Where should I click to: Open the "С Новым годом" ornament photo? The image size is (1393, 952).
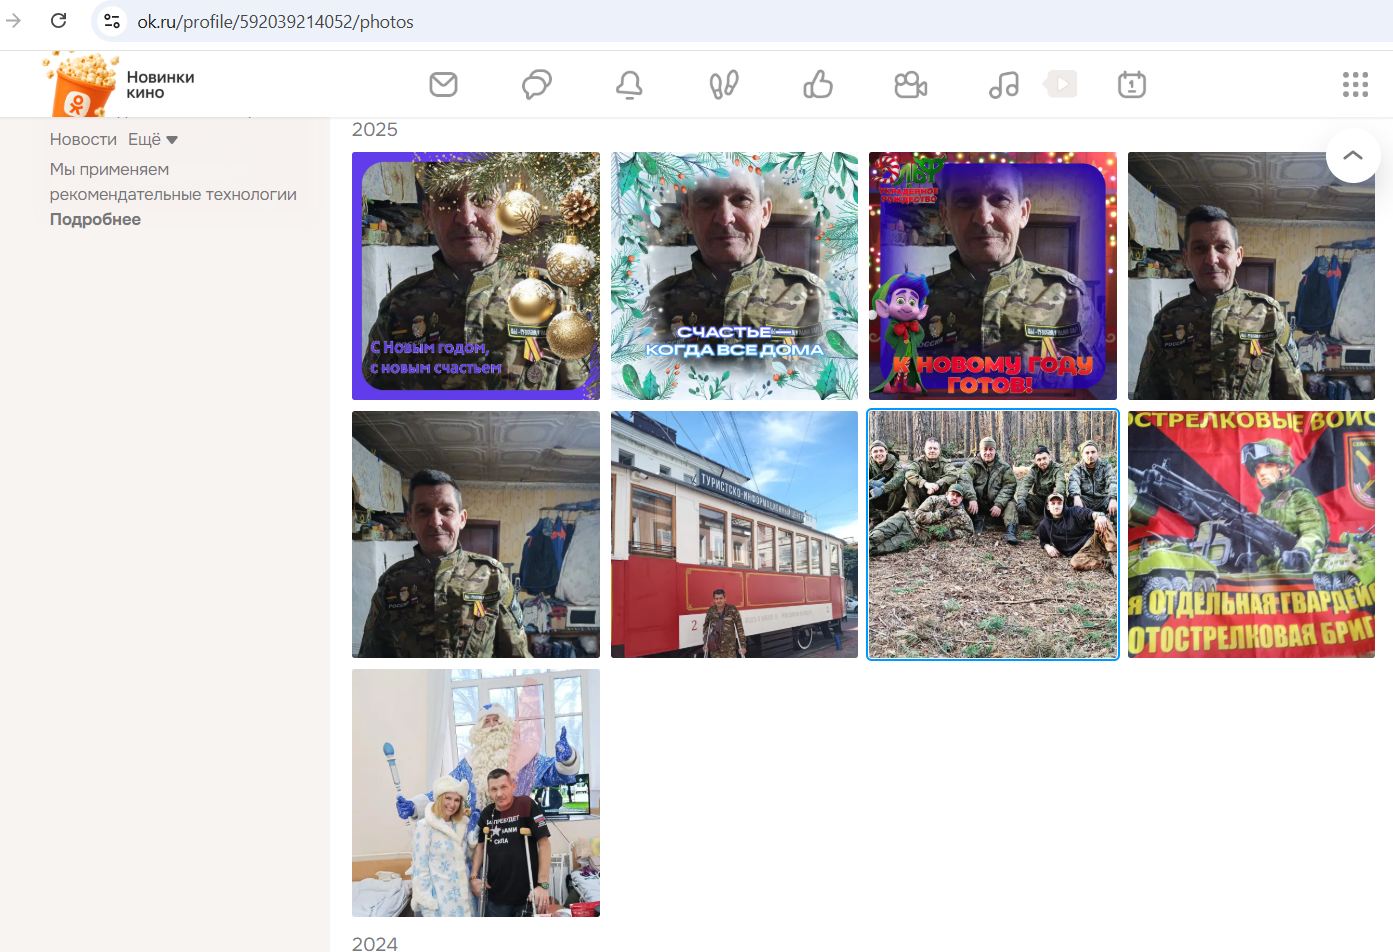476,276
